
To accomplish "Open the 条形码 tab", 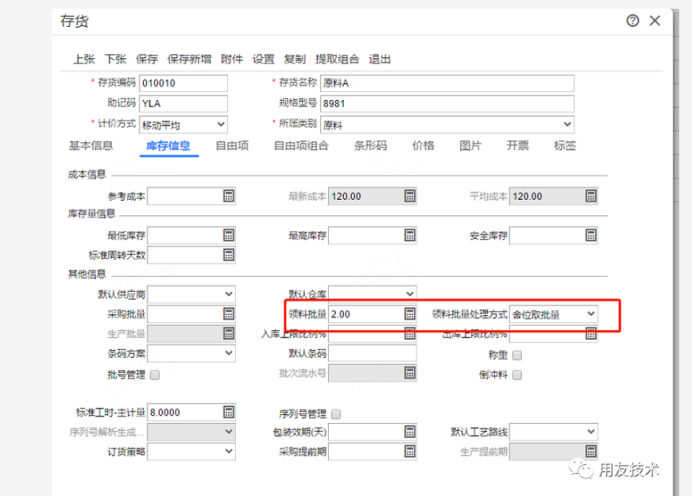I will pyautogui.click(x=370, y=146).
